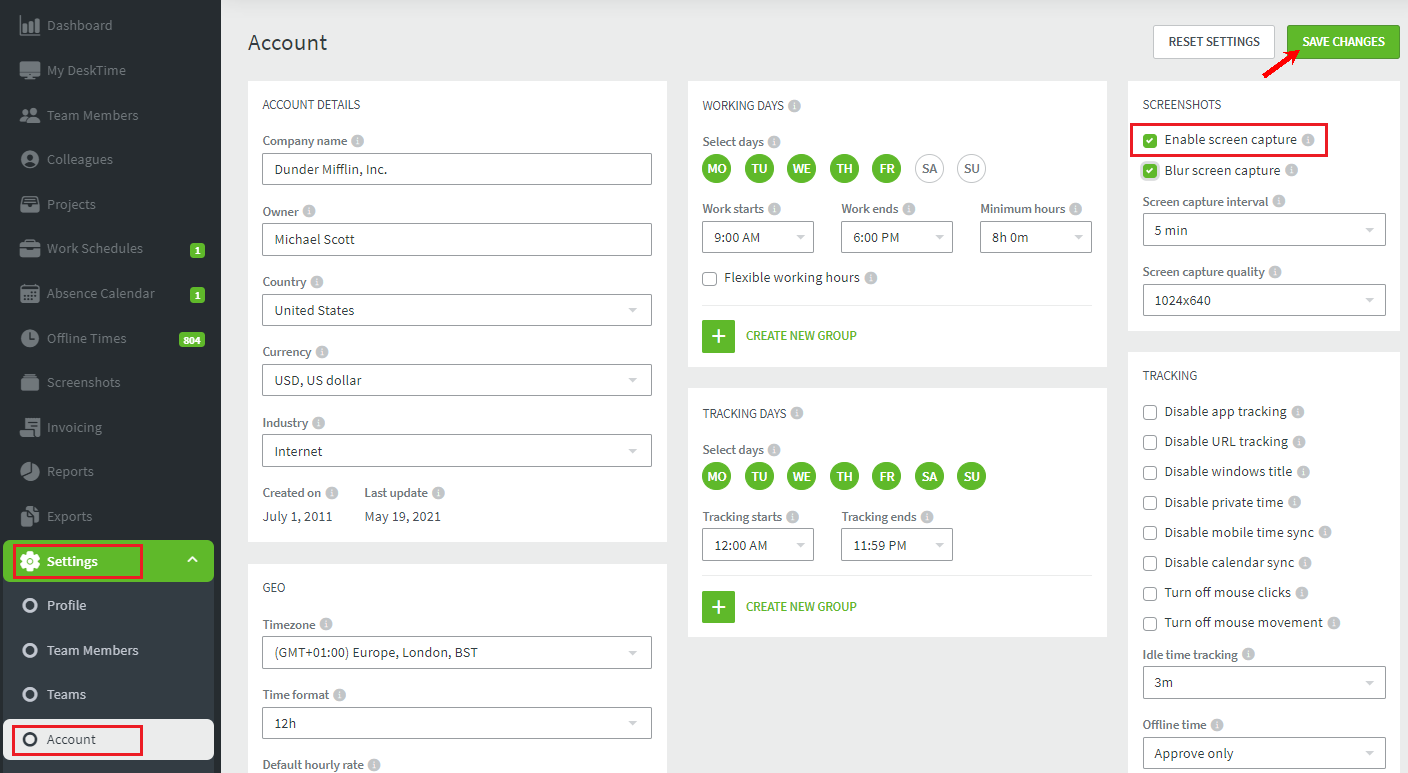The image size is (1408, 773).
Task: Toggle Blur screen capture checkbox
Action: click(1150, 171)
